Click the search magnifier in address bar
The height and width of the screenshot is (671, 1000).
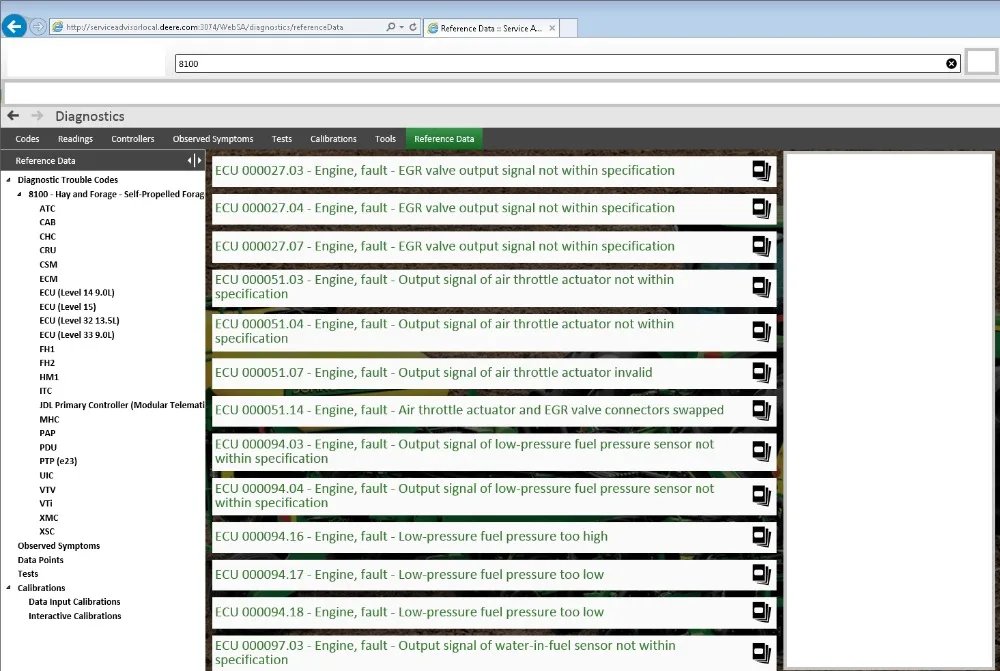click(x=390, y=27)
